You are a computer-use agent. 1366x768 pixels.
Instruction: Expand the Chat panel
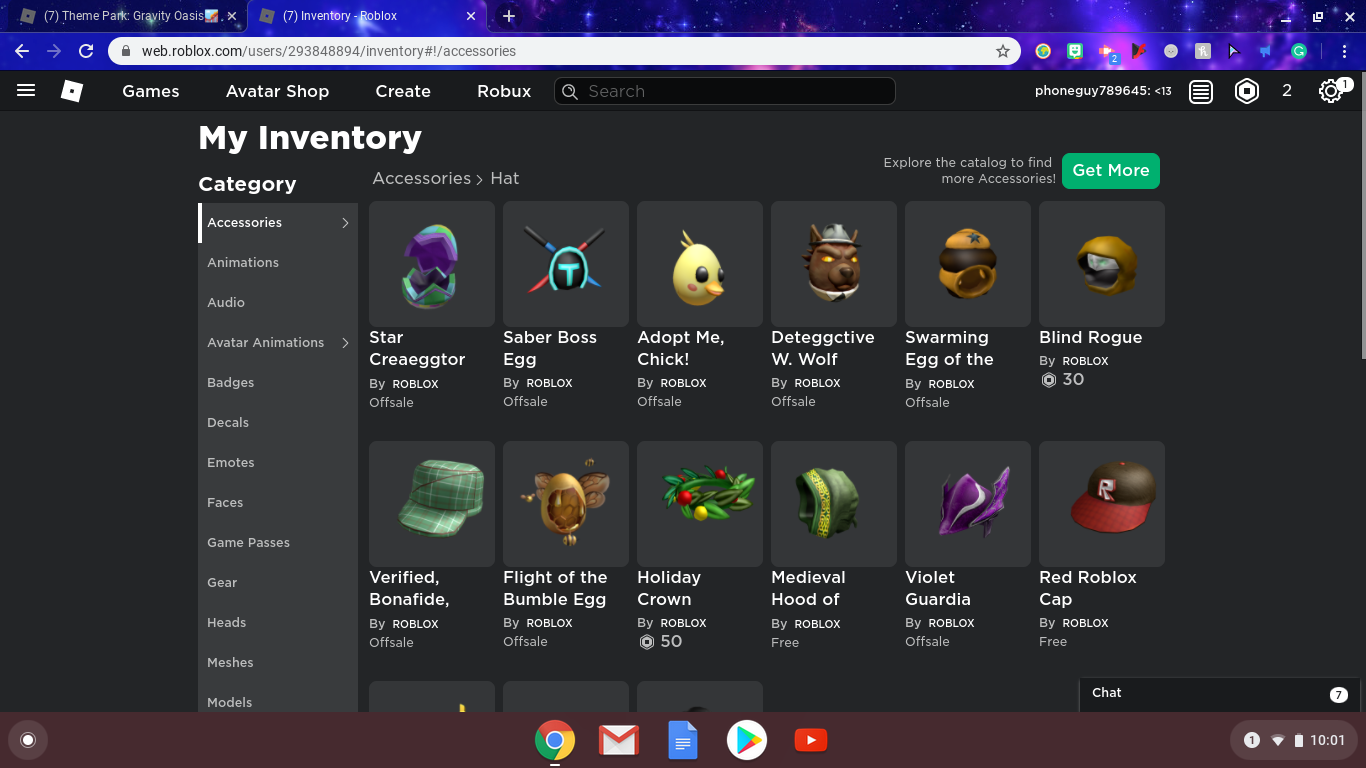(x=1221, y=693)
